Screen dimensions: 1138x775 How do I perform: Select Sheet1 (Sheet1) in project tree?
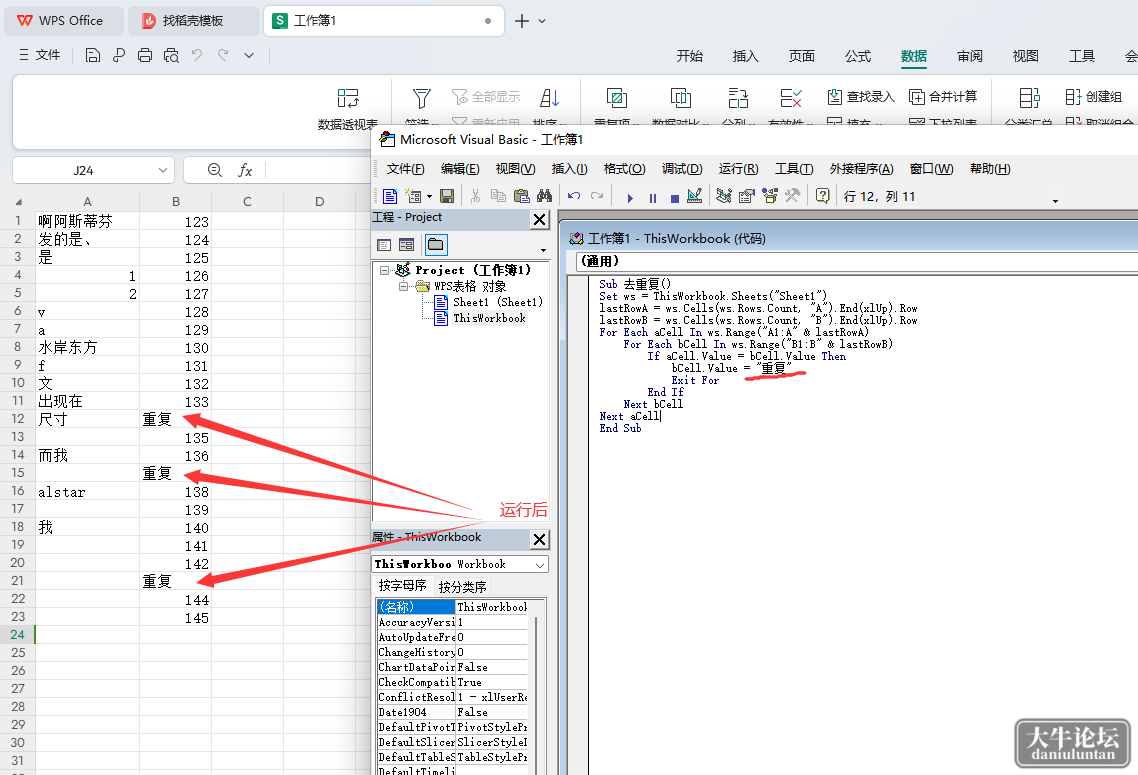tap(489, 302)
